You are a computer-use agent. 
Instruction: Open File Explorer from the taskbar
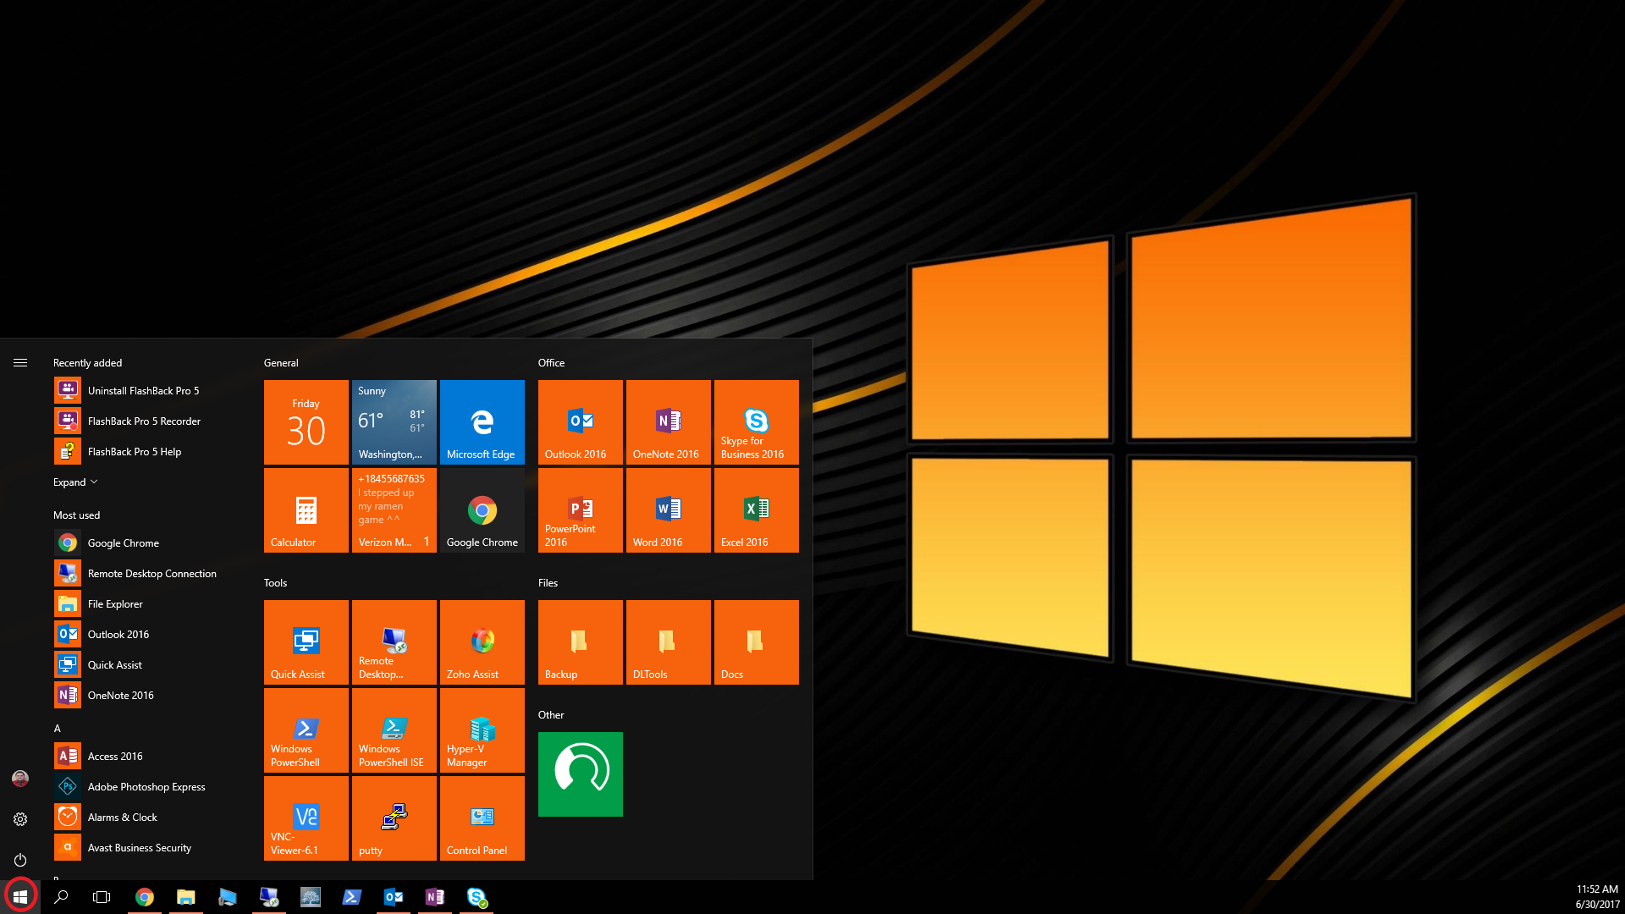(x=186, y=897)
